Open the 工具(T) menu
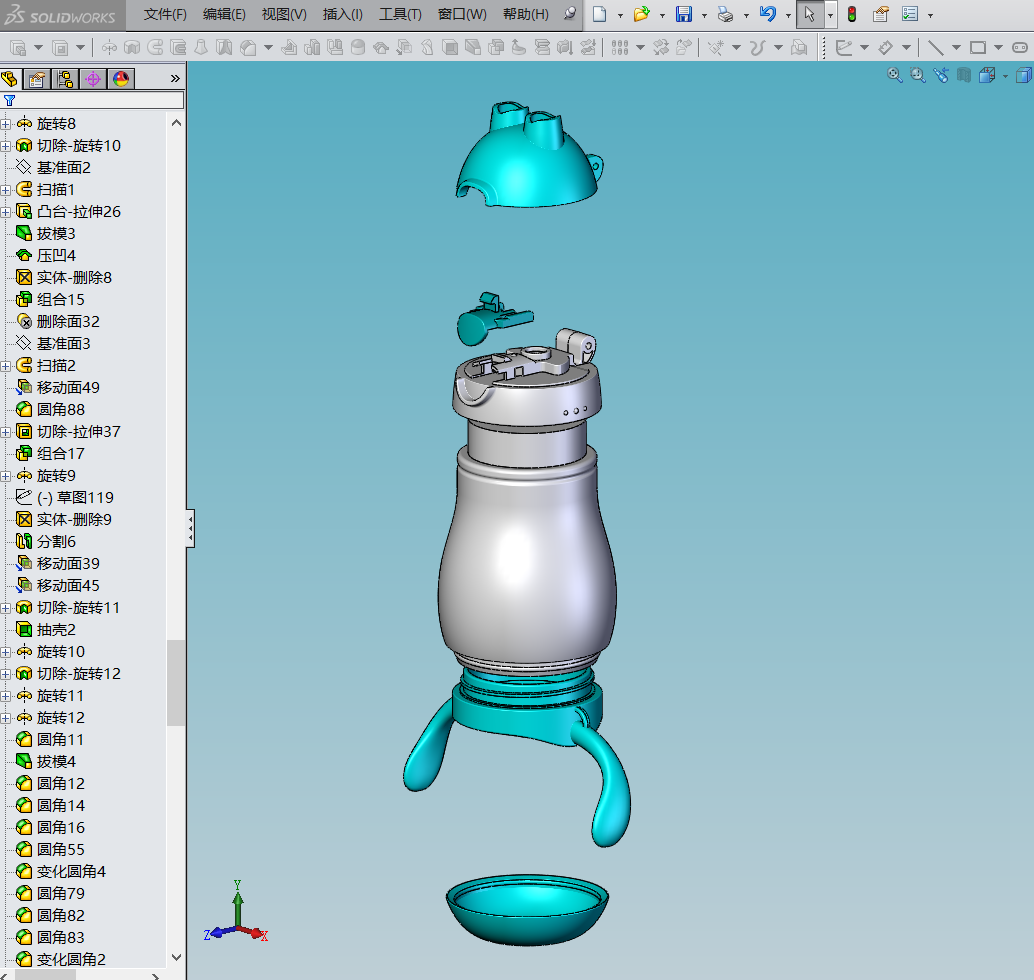Screen dimensions: 1034x980 point(400,15)
